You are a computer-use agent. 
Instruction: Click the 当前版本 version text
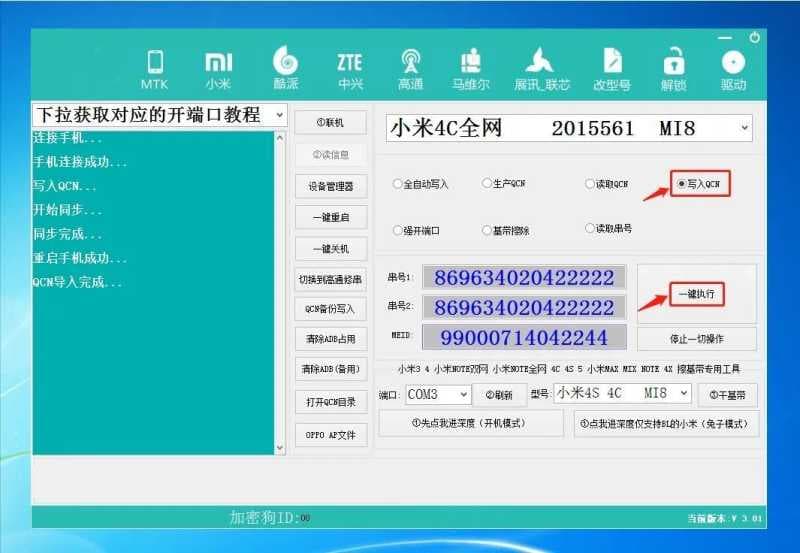pyautogui.click(x=724, y=518)
